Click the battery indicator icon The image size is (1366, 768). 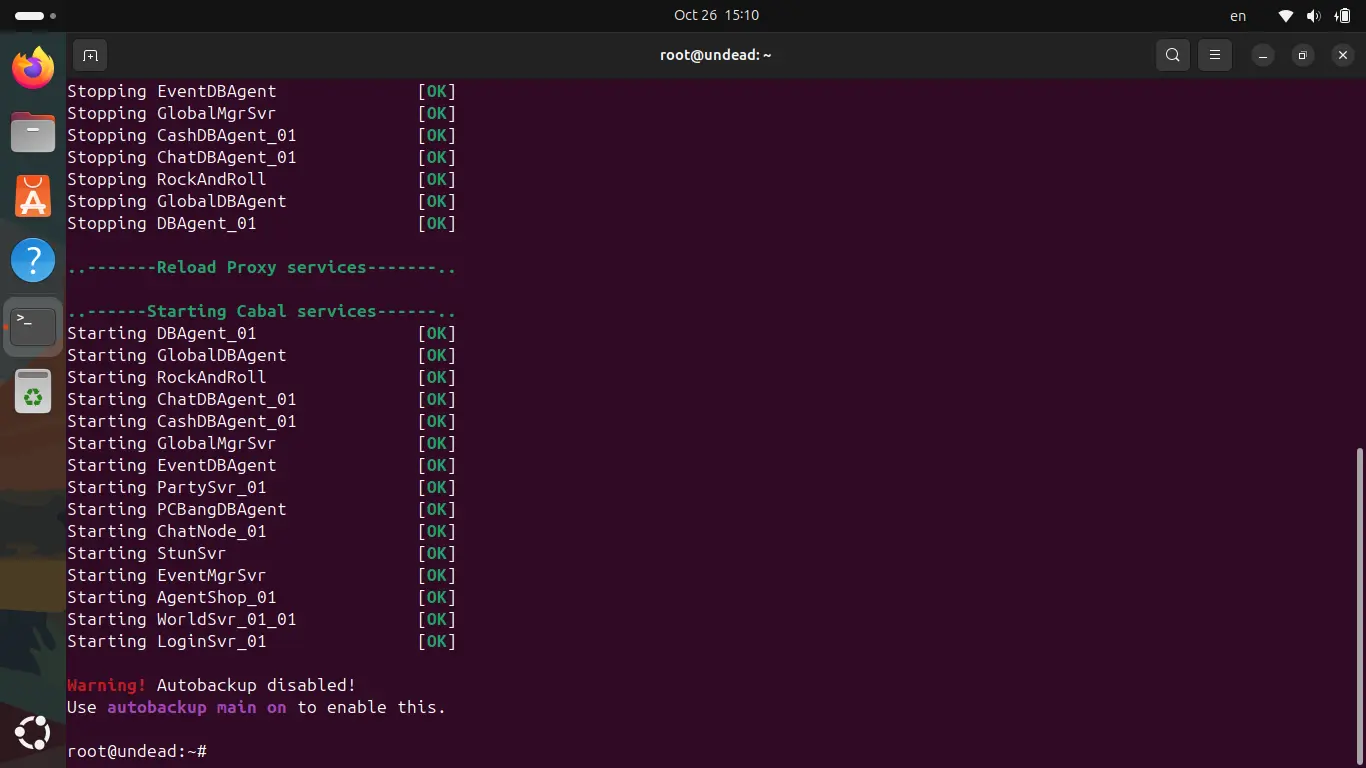point(1342,16)
